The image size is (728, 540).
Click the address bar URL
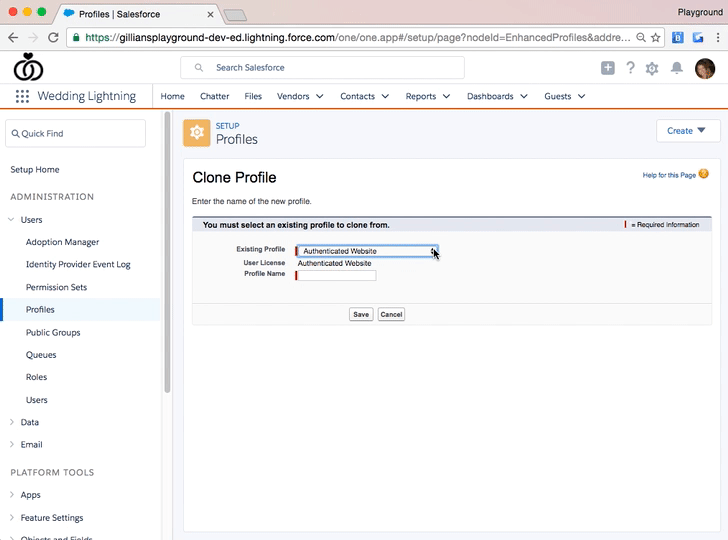358,38
